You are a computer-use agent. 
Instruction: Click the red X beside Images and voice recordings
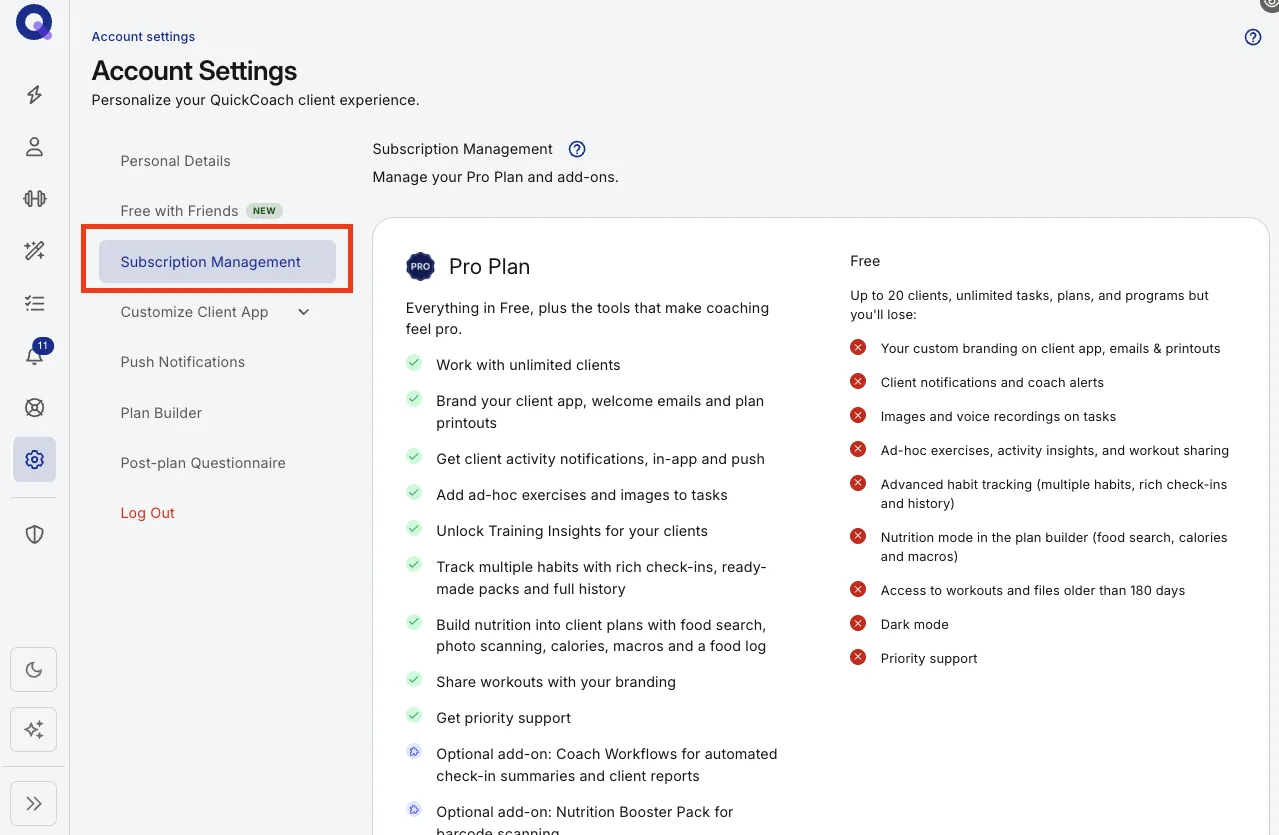click(858, 416)
